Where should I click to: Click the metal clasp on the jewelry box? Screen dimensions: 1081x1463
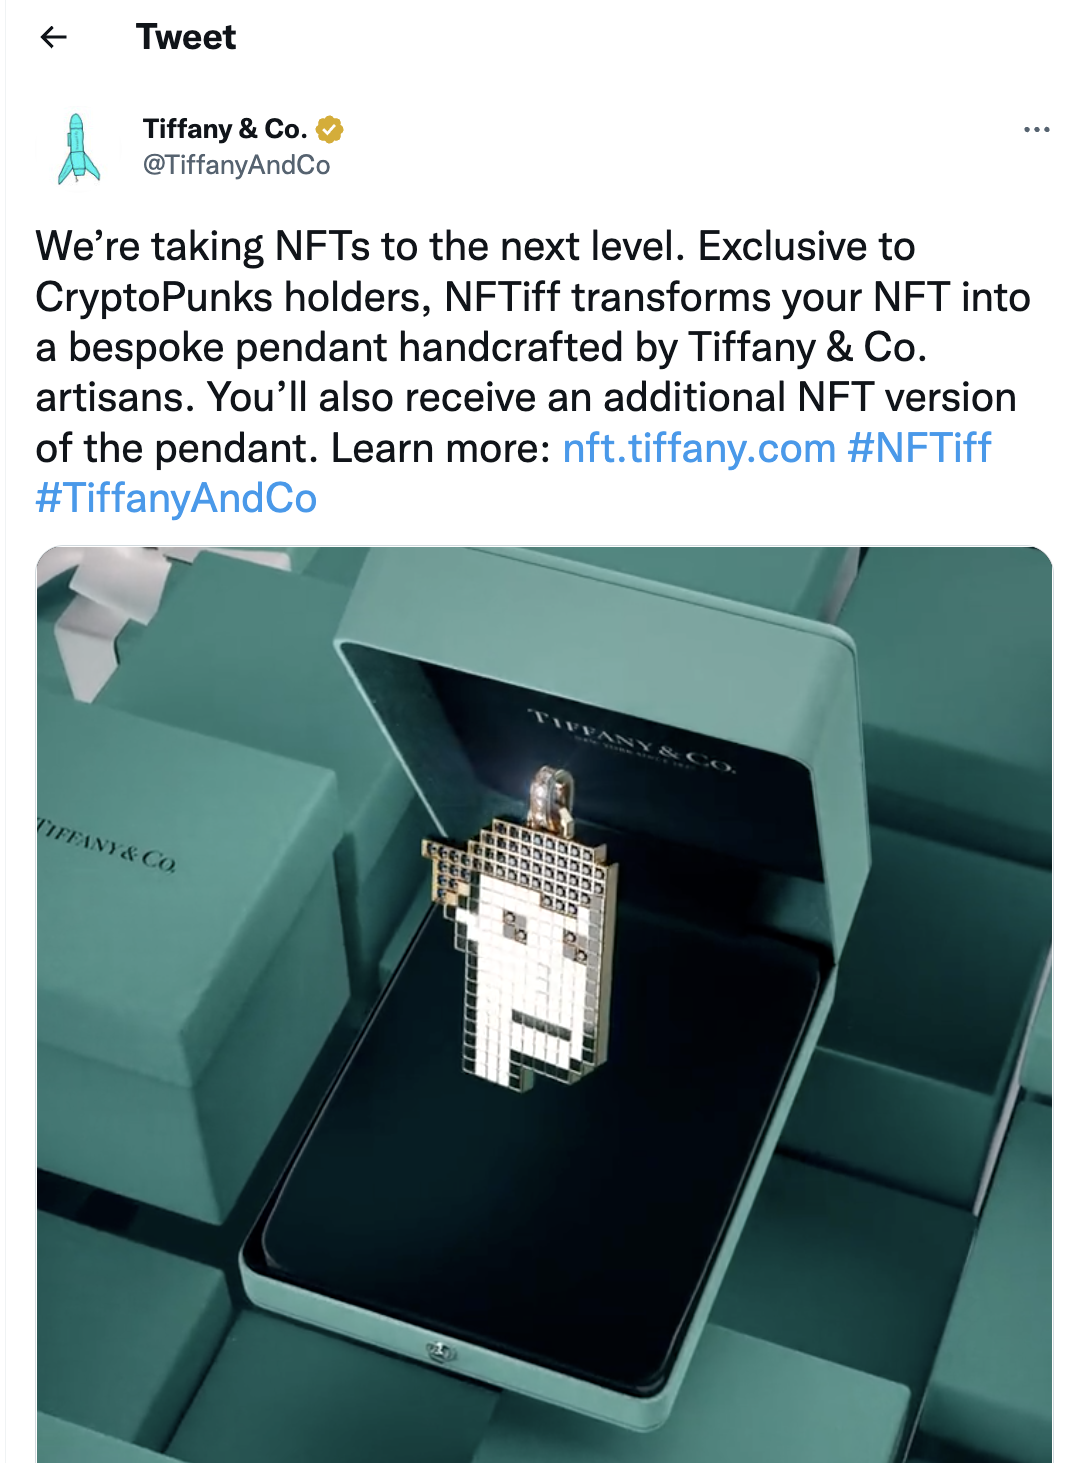(x=438, y=1351)
